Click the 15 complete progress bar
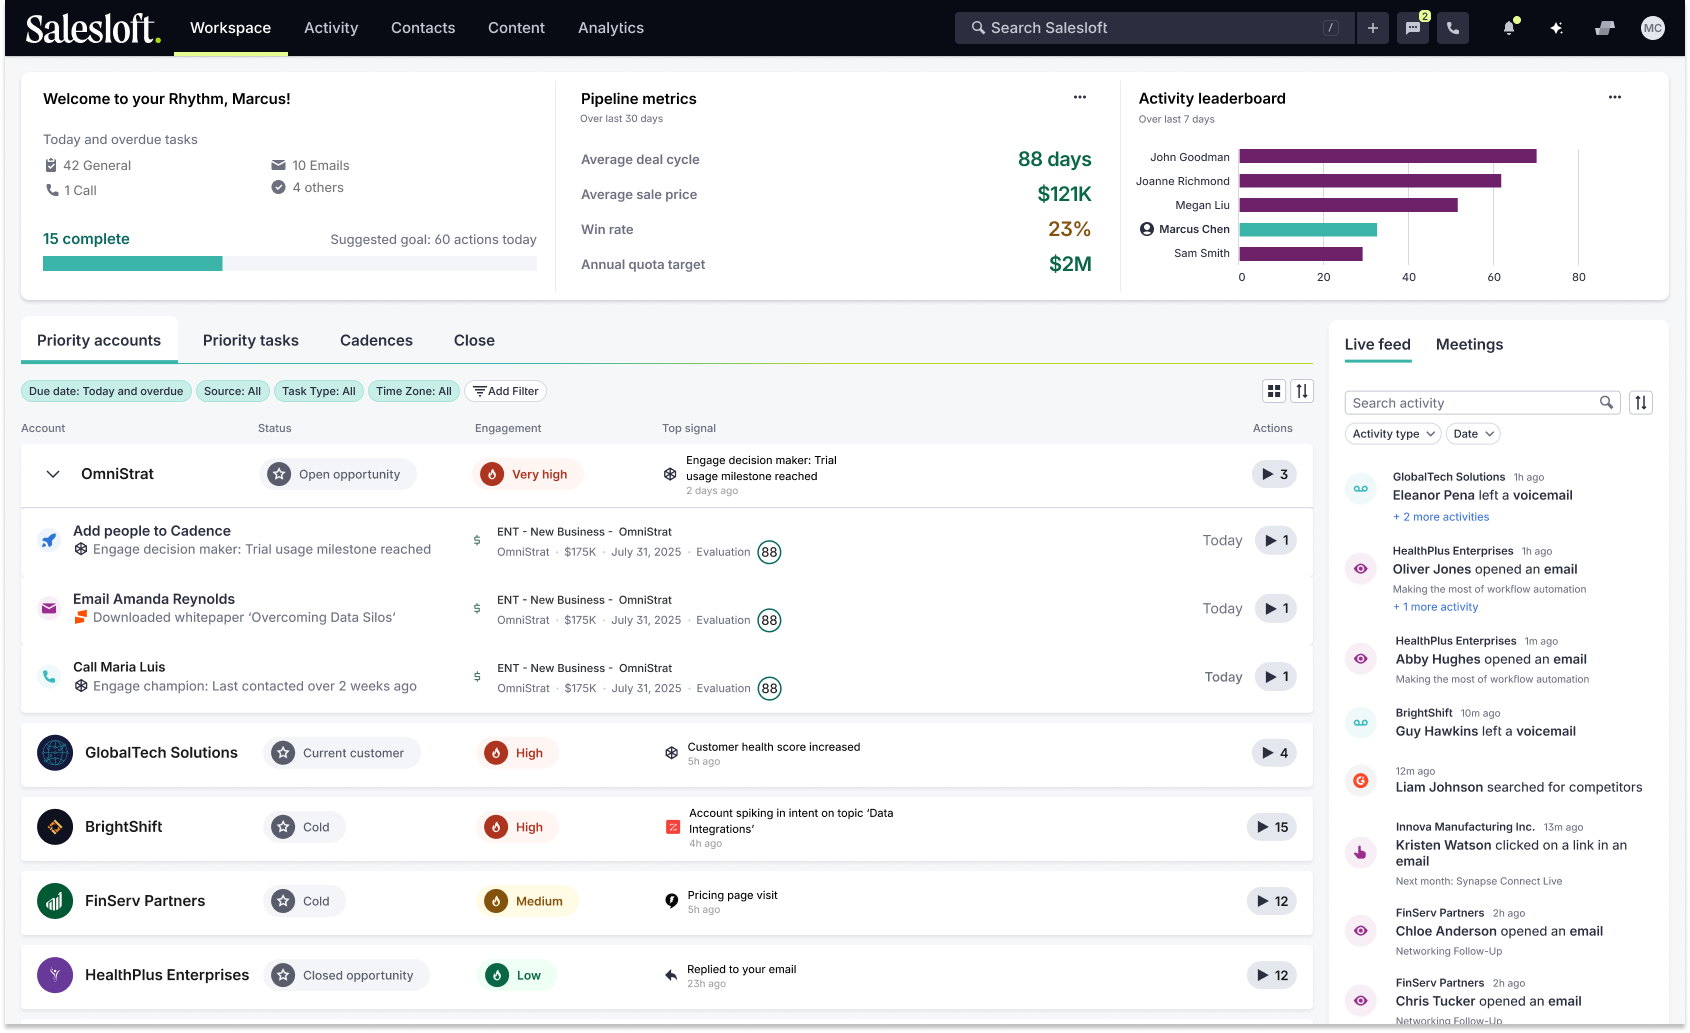1690x1033 pixels. coord(290,263)
